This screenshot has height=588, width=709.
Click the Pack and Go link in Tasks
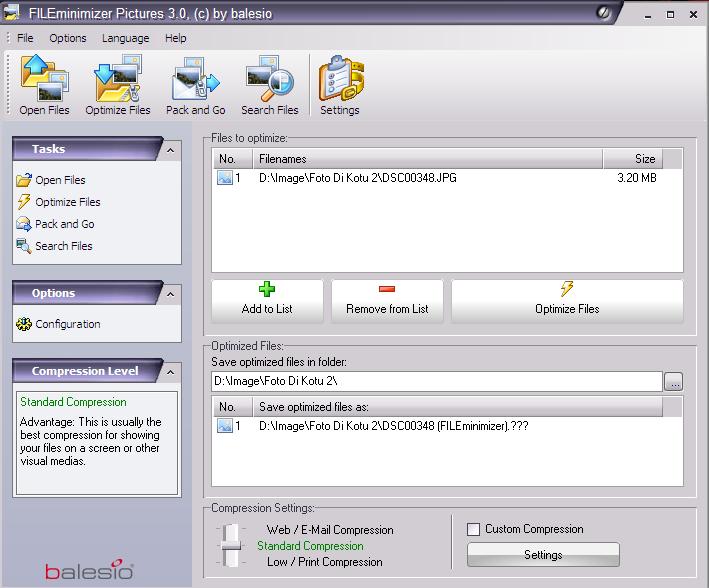[x=65, y=224]
